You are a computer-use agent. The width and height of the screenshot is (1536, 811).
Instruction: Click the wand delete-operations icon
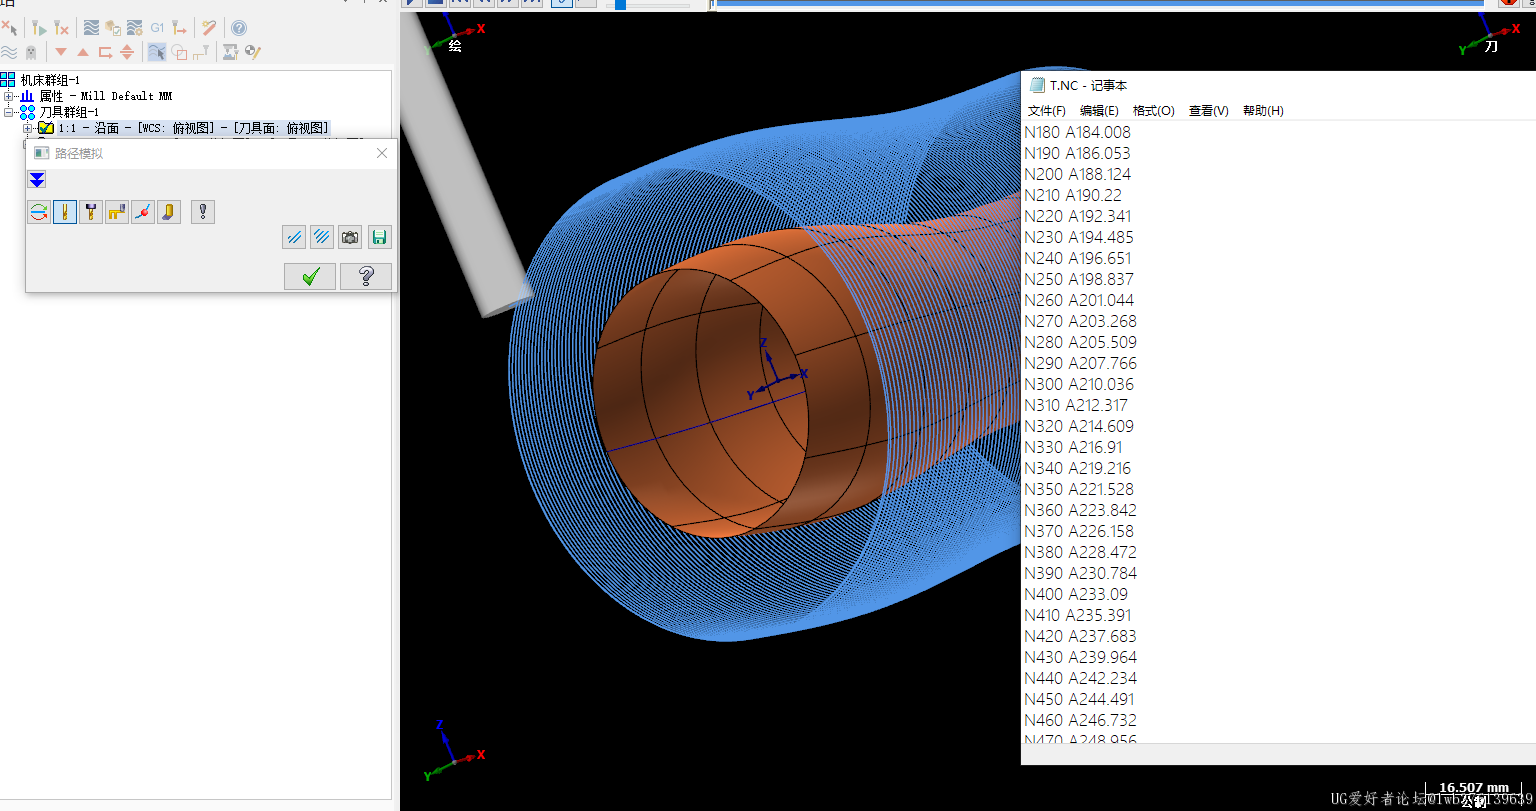pos(209,27)
